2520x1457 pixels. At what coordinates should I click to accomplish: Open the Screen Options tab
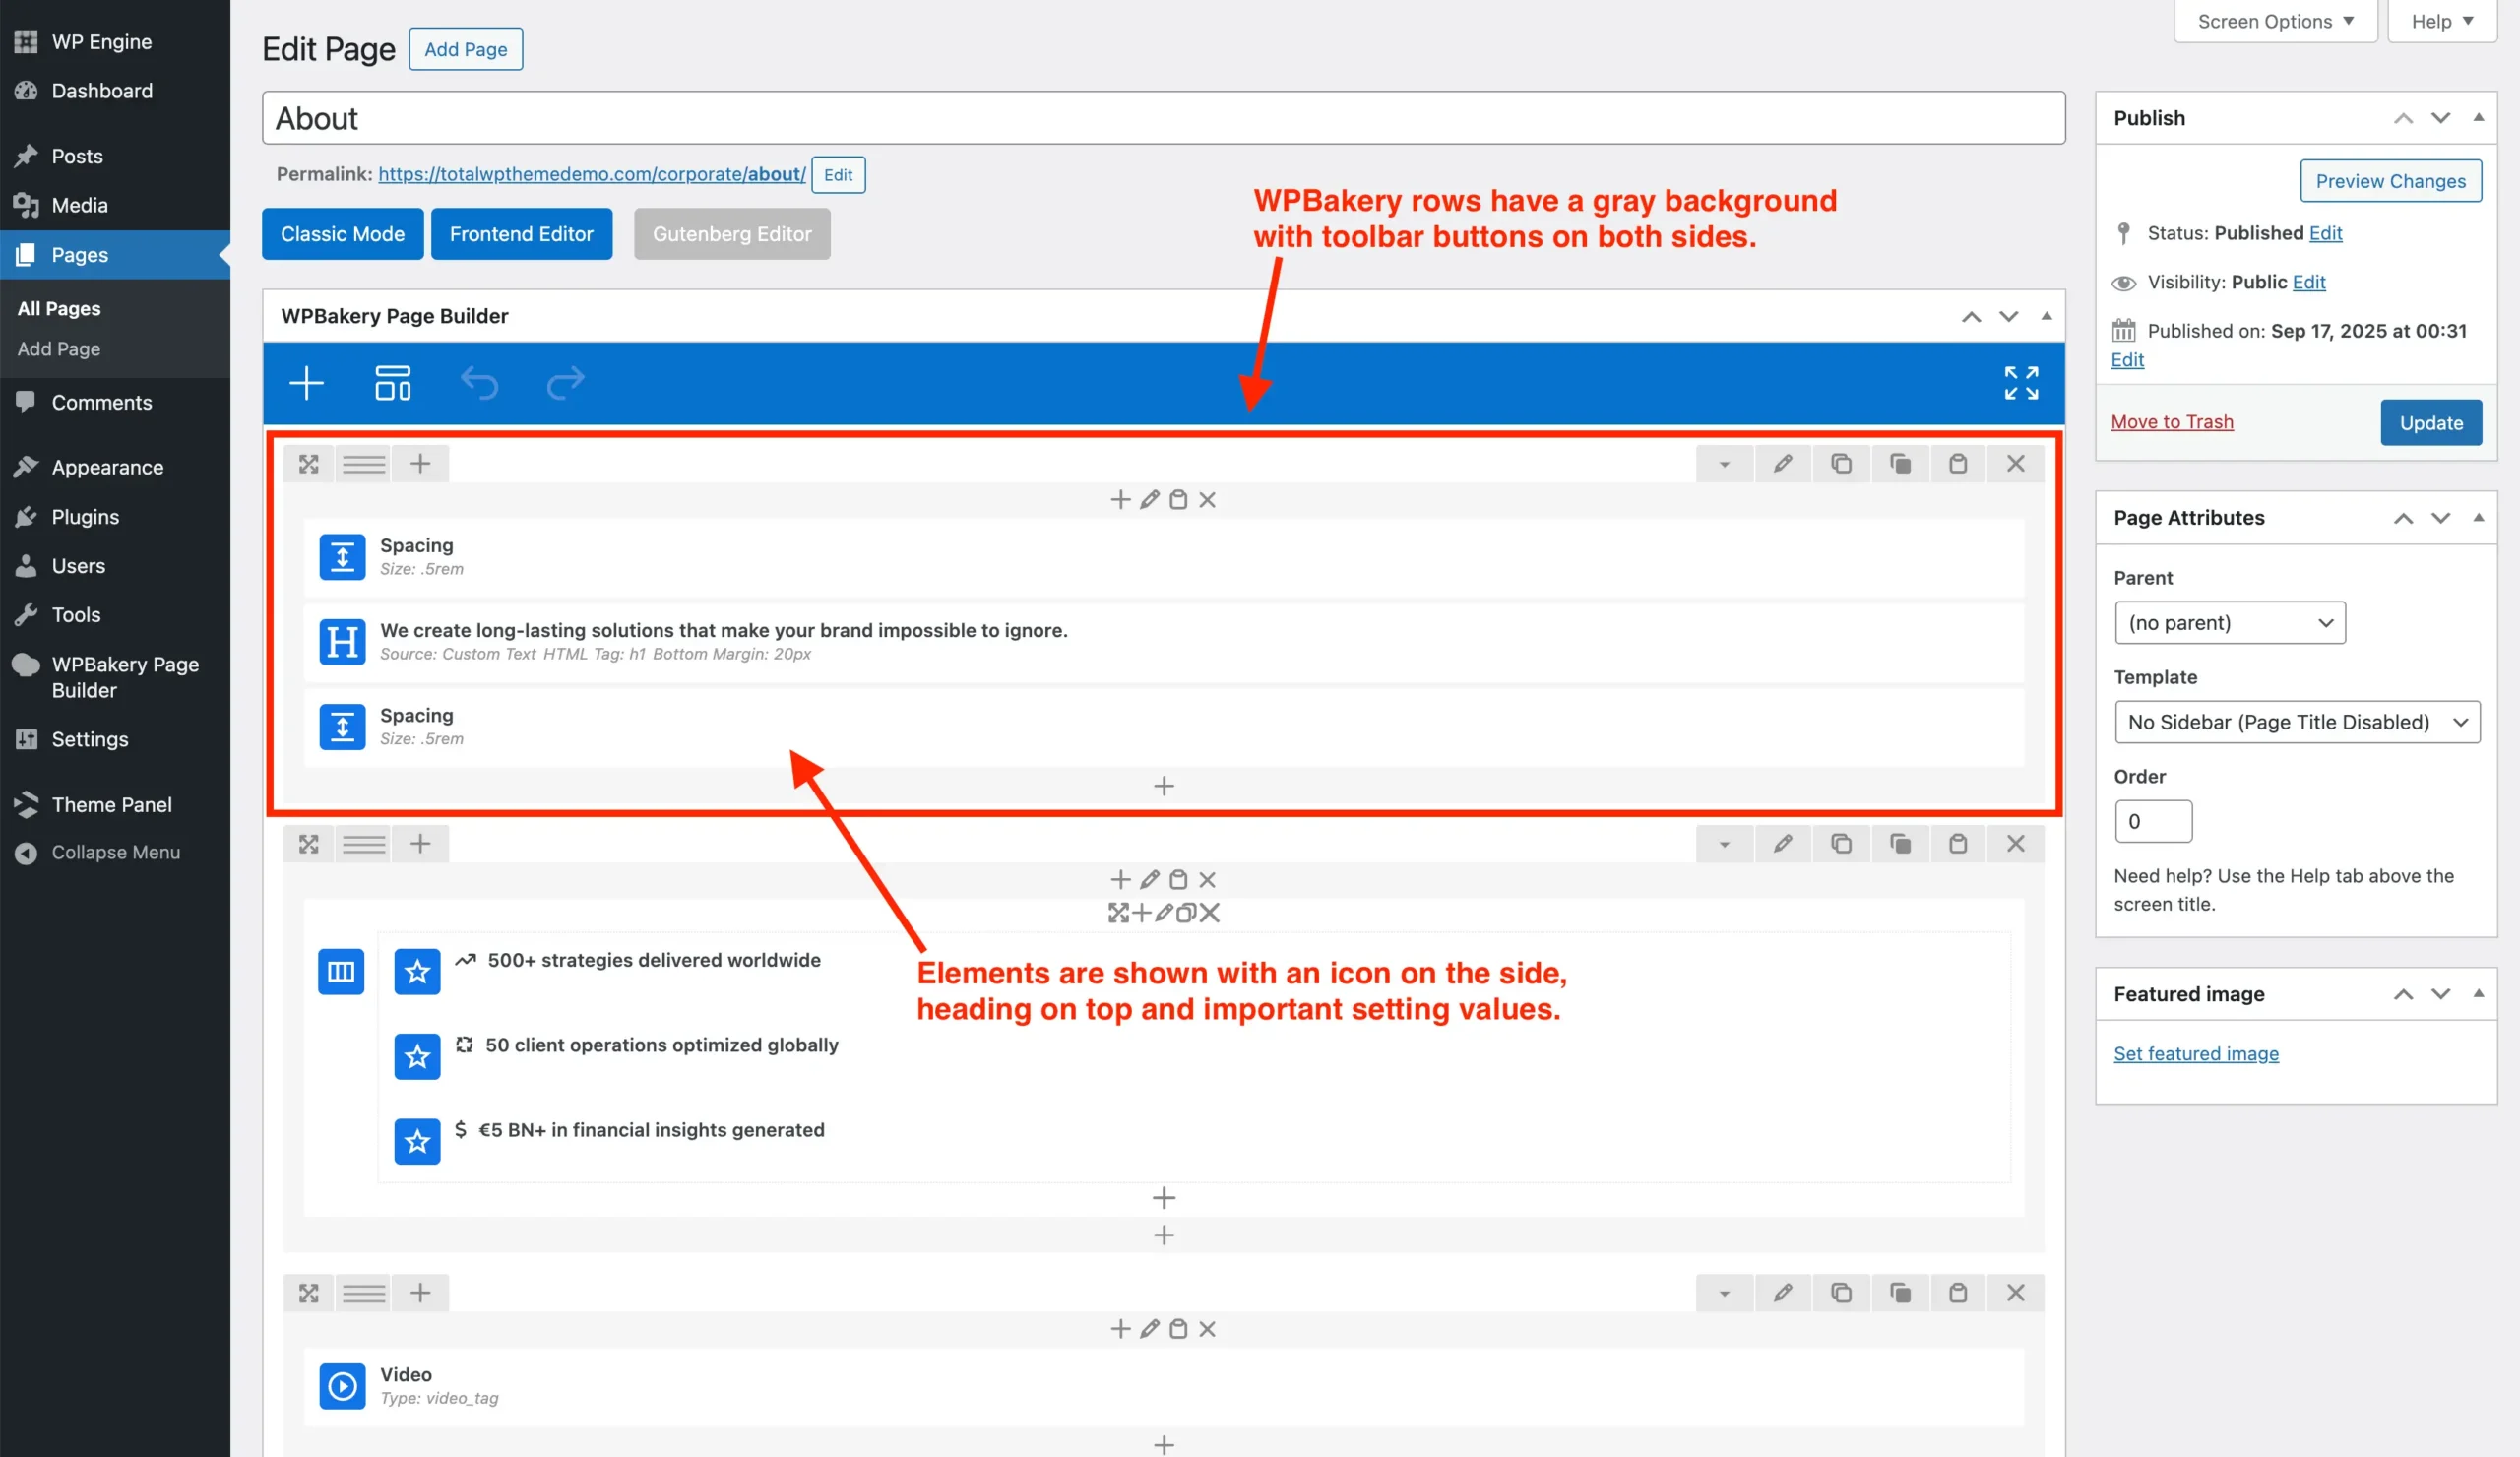coord(2274,20)
